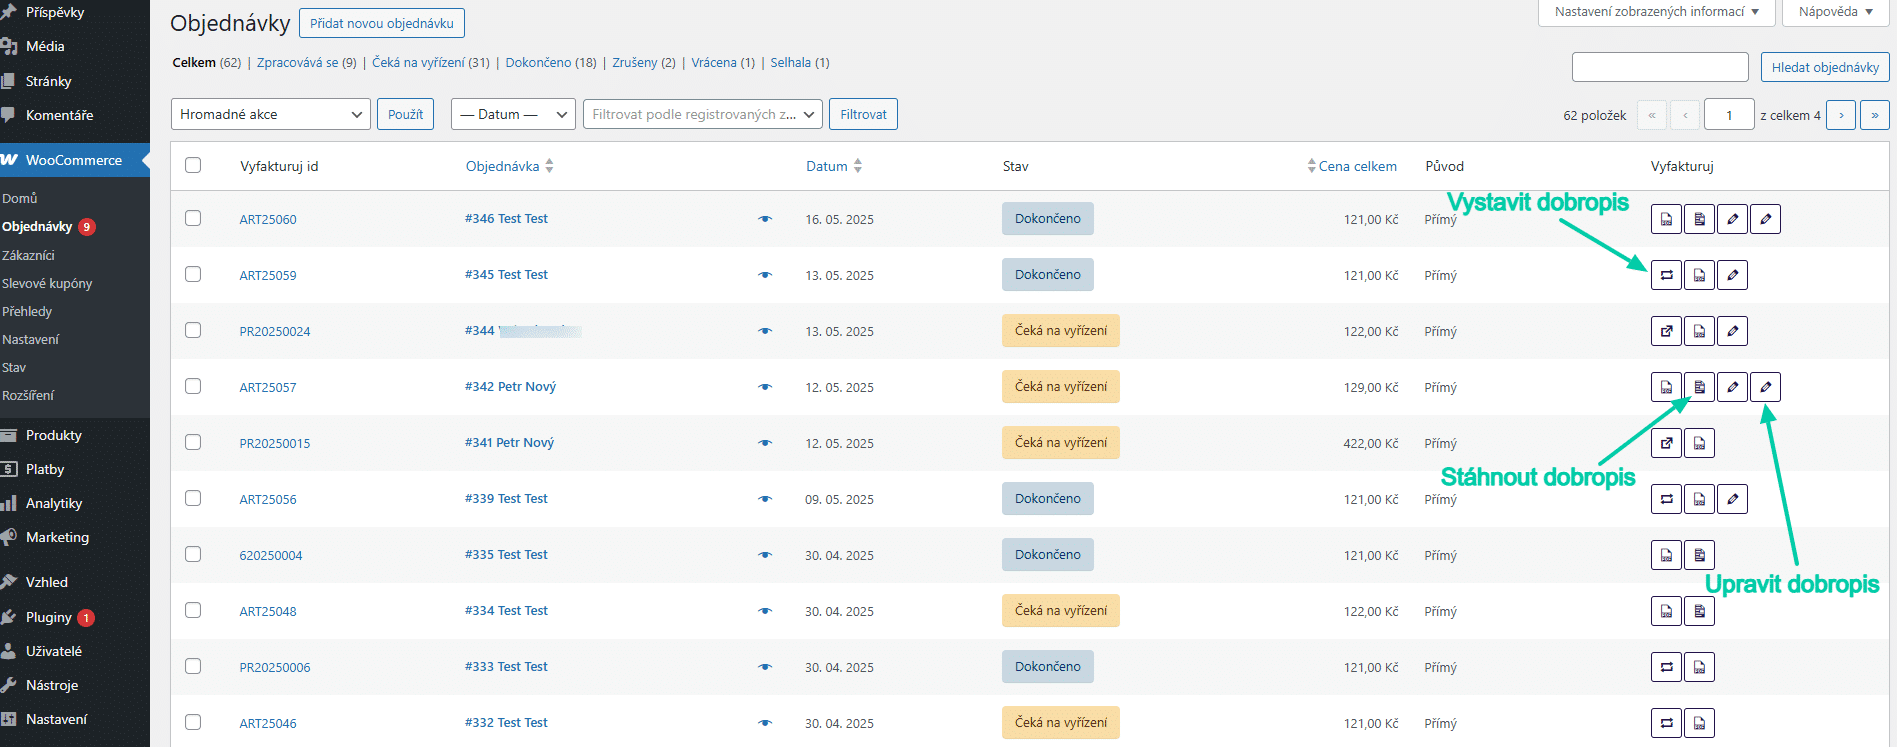1897x747 pixels.
Task: Click the pencil edit icon for ART25056
Action: 1732,499
